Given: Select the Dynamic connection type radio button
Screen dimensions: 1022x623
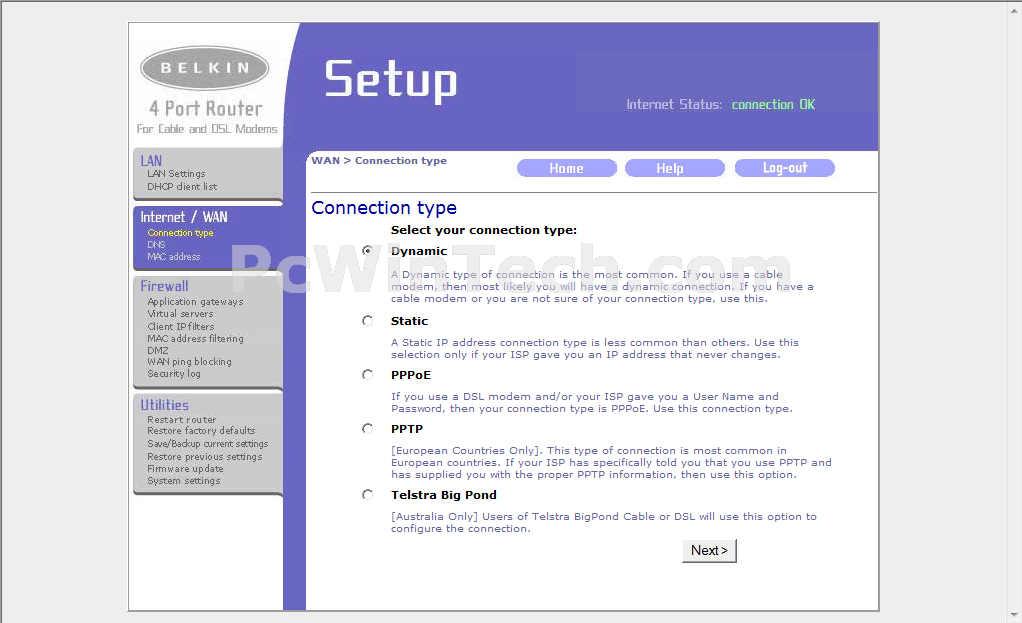Looking at the screenshot, I should pos(368,250).
